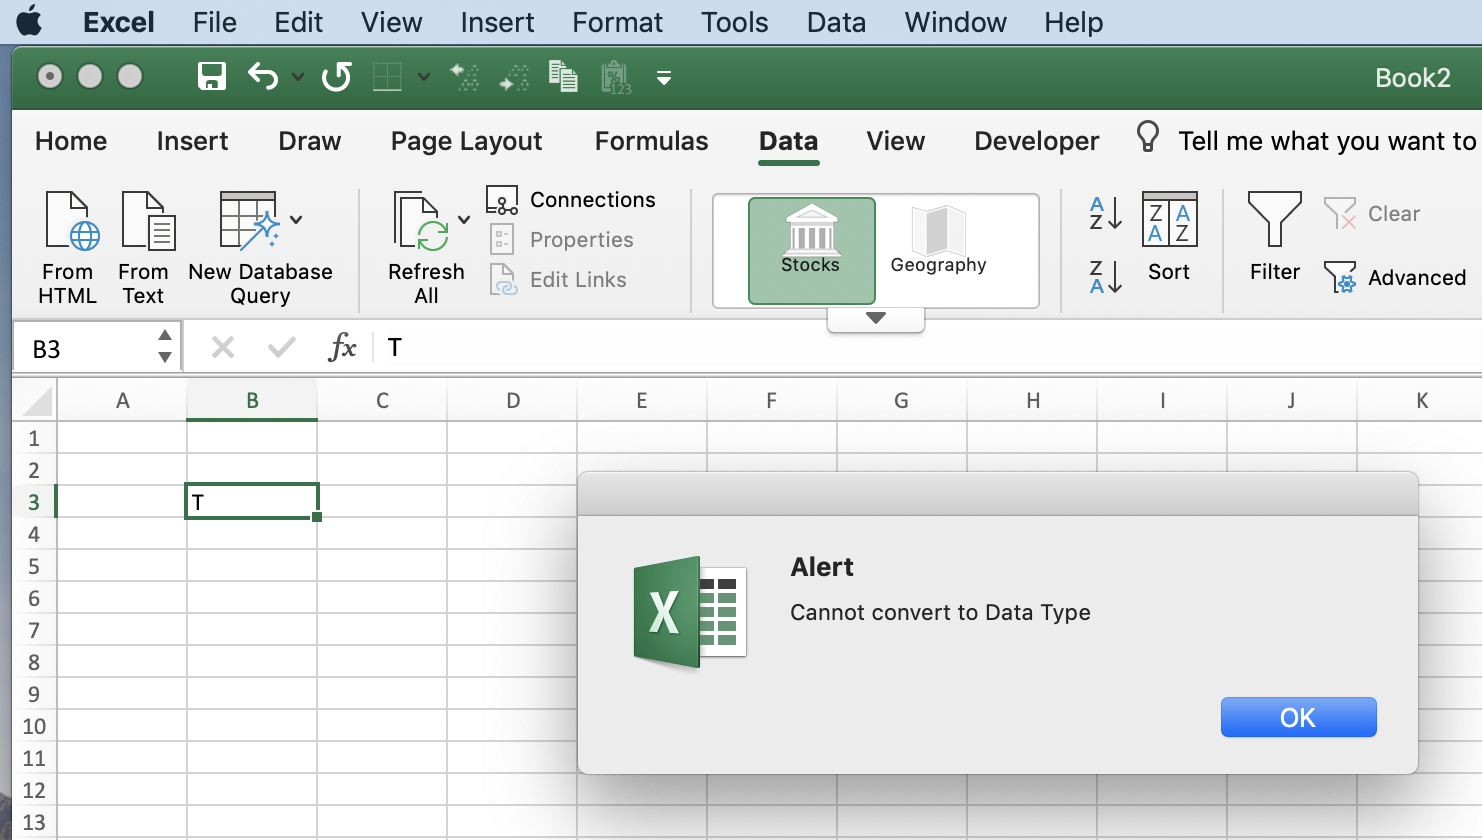Confirm entry with the checkmark icon
Viewport: 1482px width, 840px height.
(x=282, y=347)
